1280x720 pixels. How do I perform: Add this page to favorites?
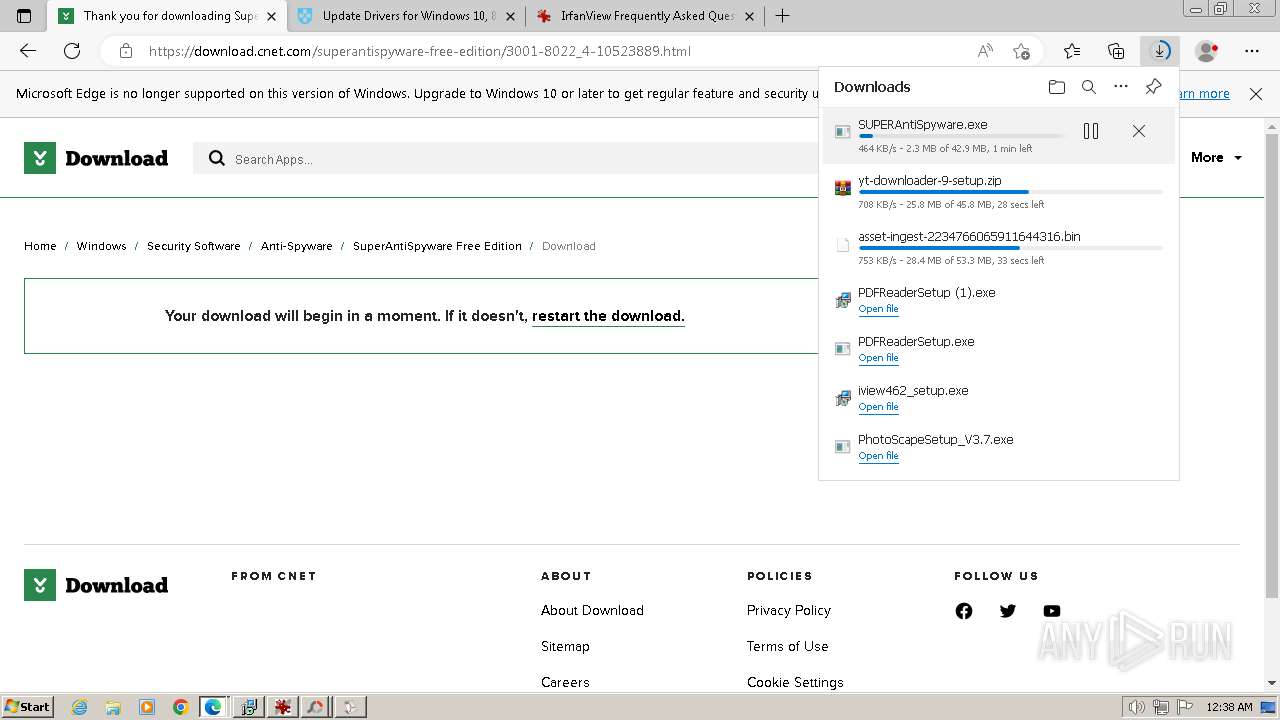tap(1021, 51)
